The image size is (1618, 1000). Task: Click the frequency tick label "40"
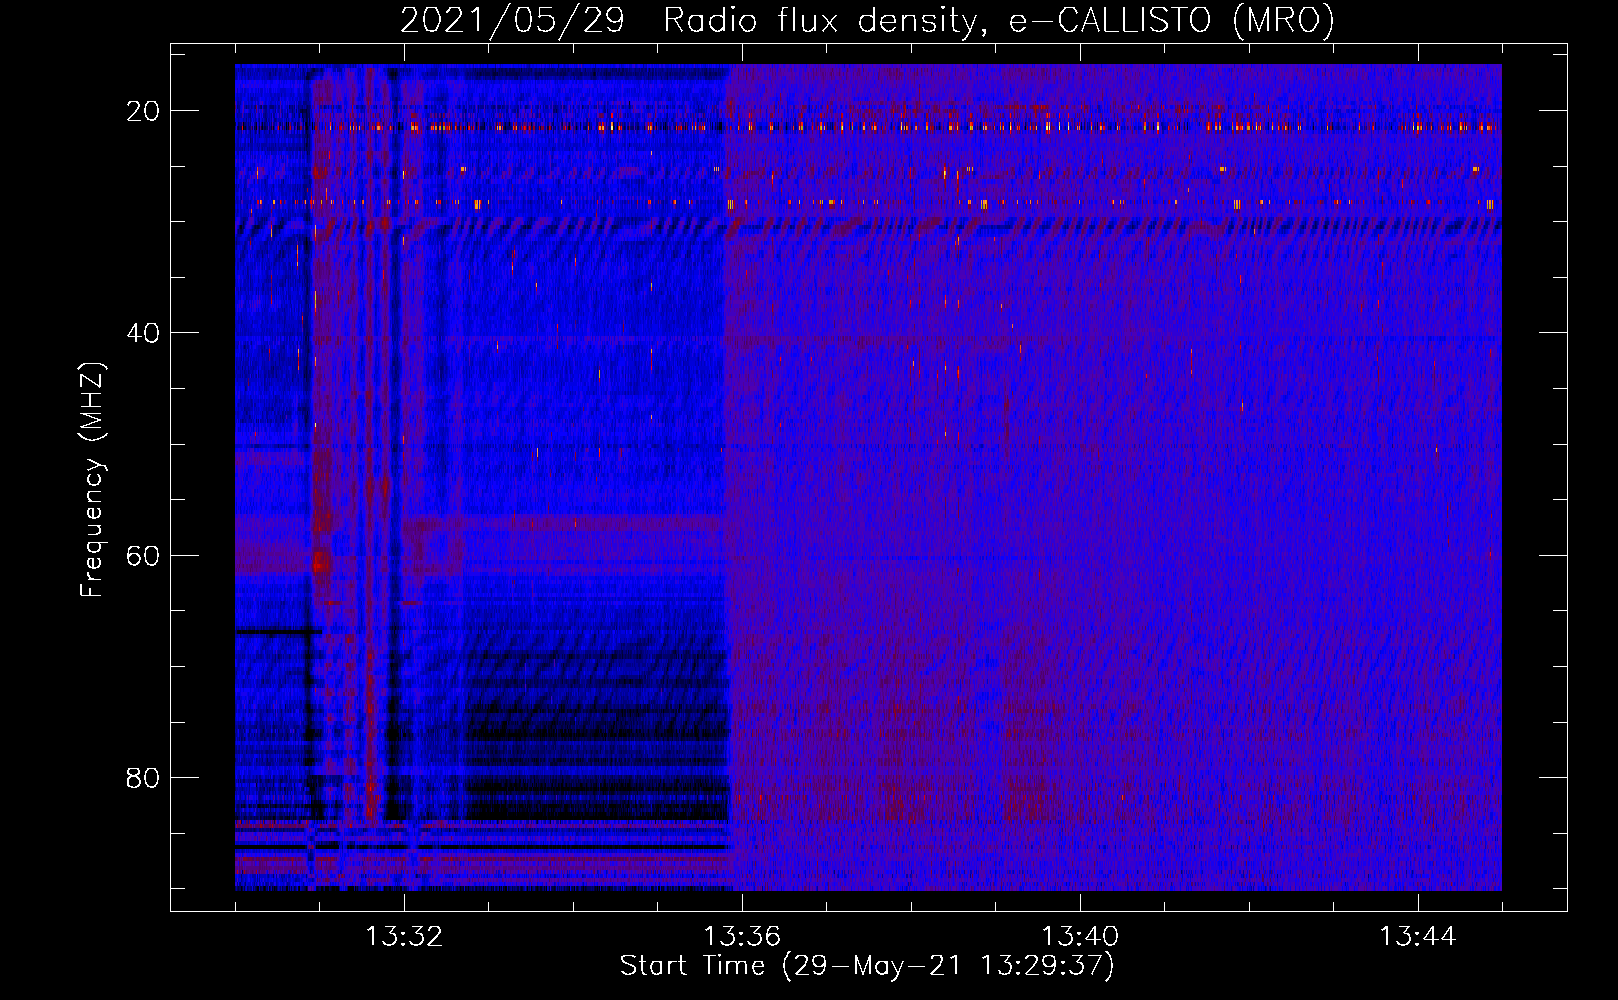pyautogui.click(x=143, y=333)
